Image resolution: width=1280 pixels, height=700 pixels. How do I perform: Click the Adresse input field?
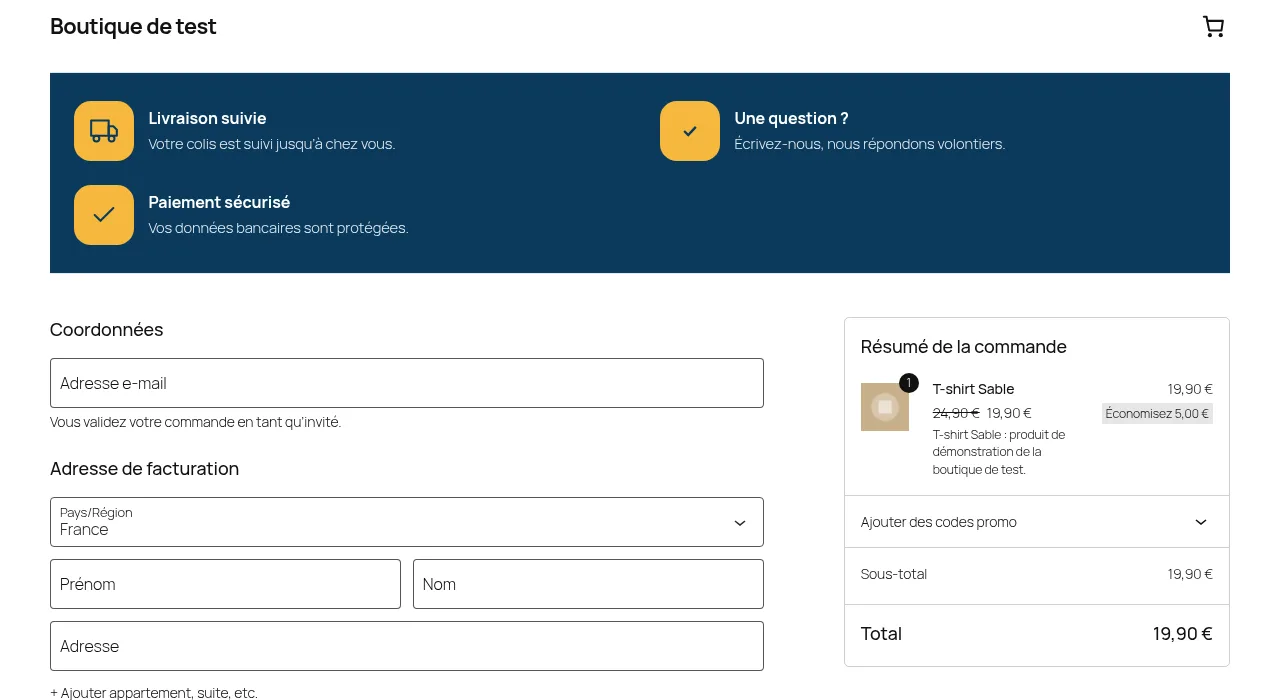tap(407, 646)
